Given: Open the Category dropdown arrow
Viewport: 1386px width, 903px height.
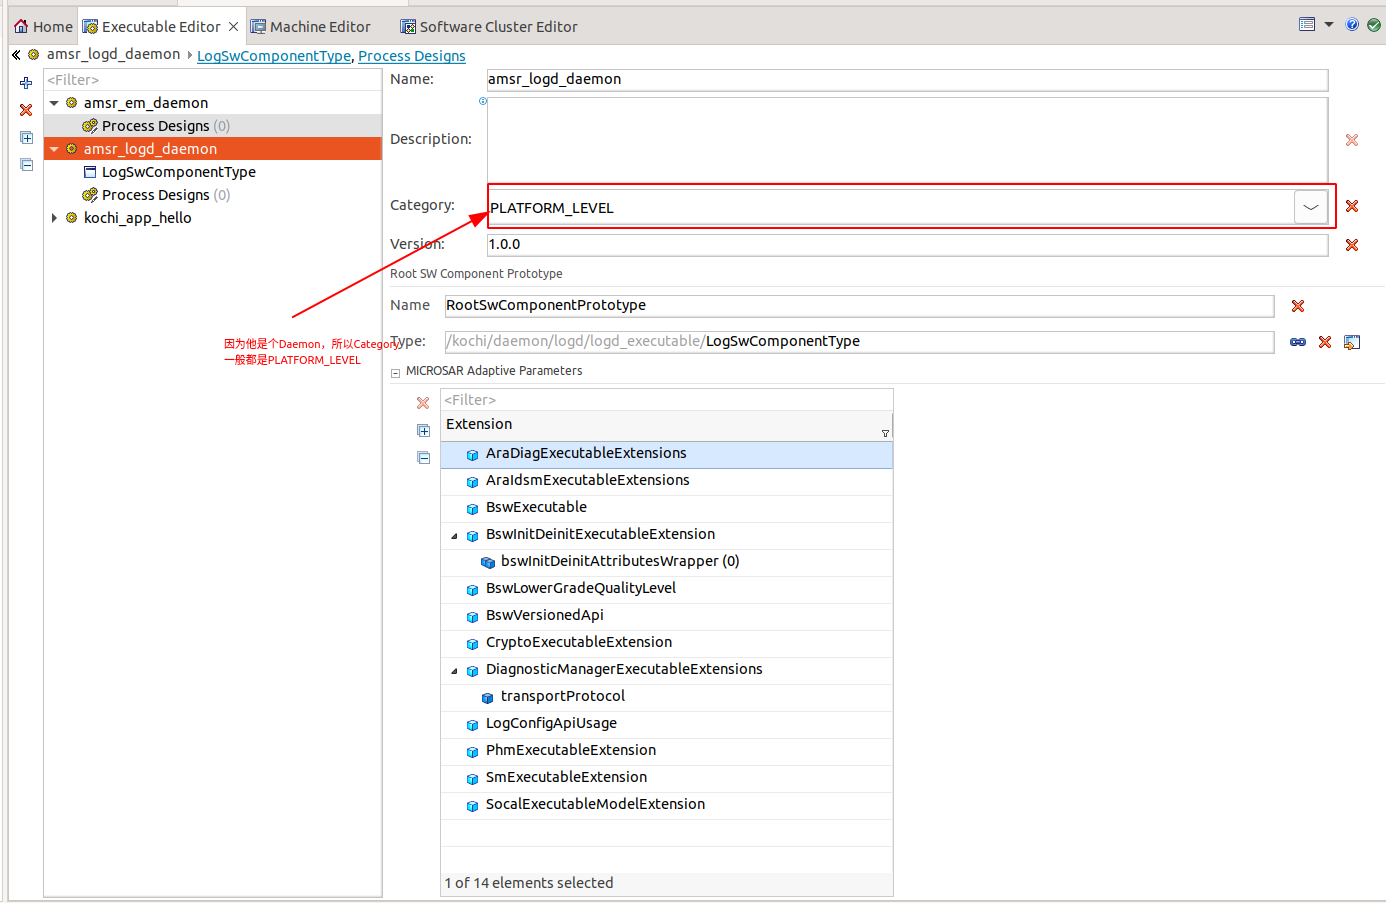Looking at the screenshot, I should [1311, 207].
